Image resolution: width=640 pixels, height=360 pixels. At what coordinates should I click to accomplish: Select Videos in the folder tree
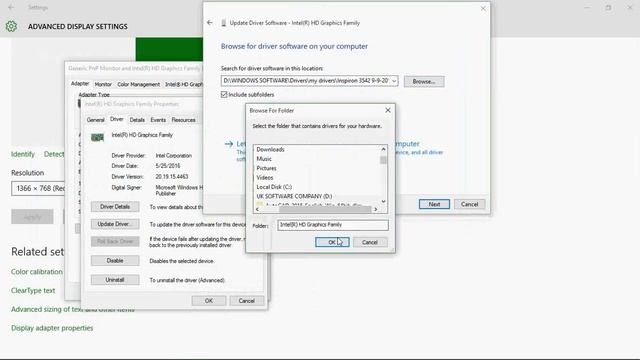(x=265, y=178)
